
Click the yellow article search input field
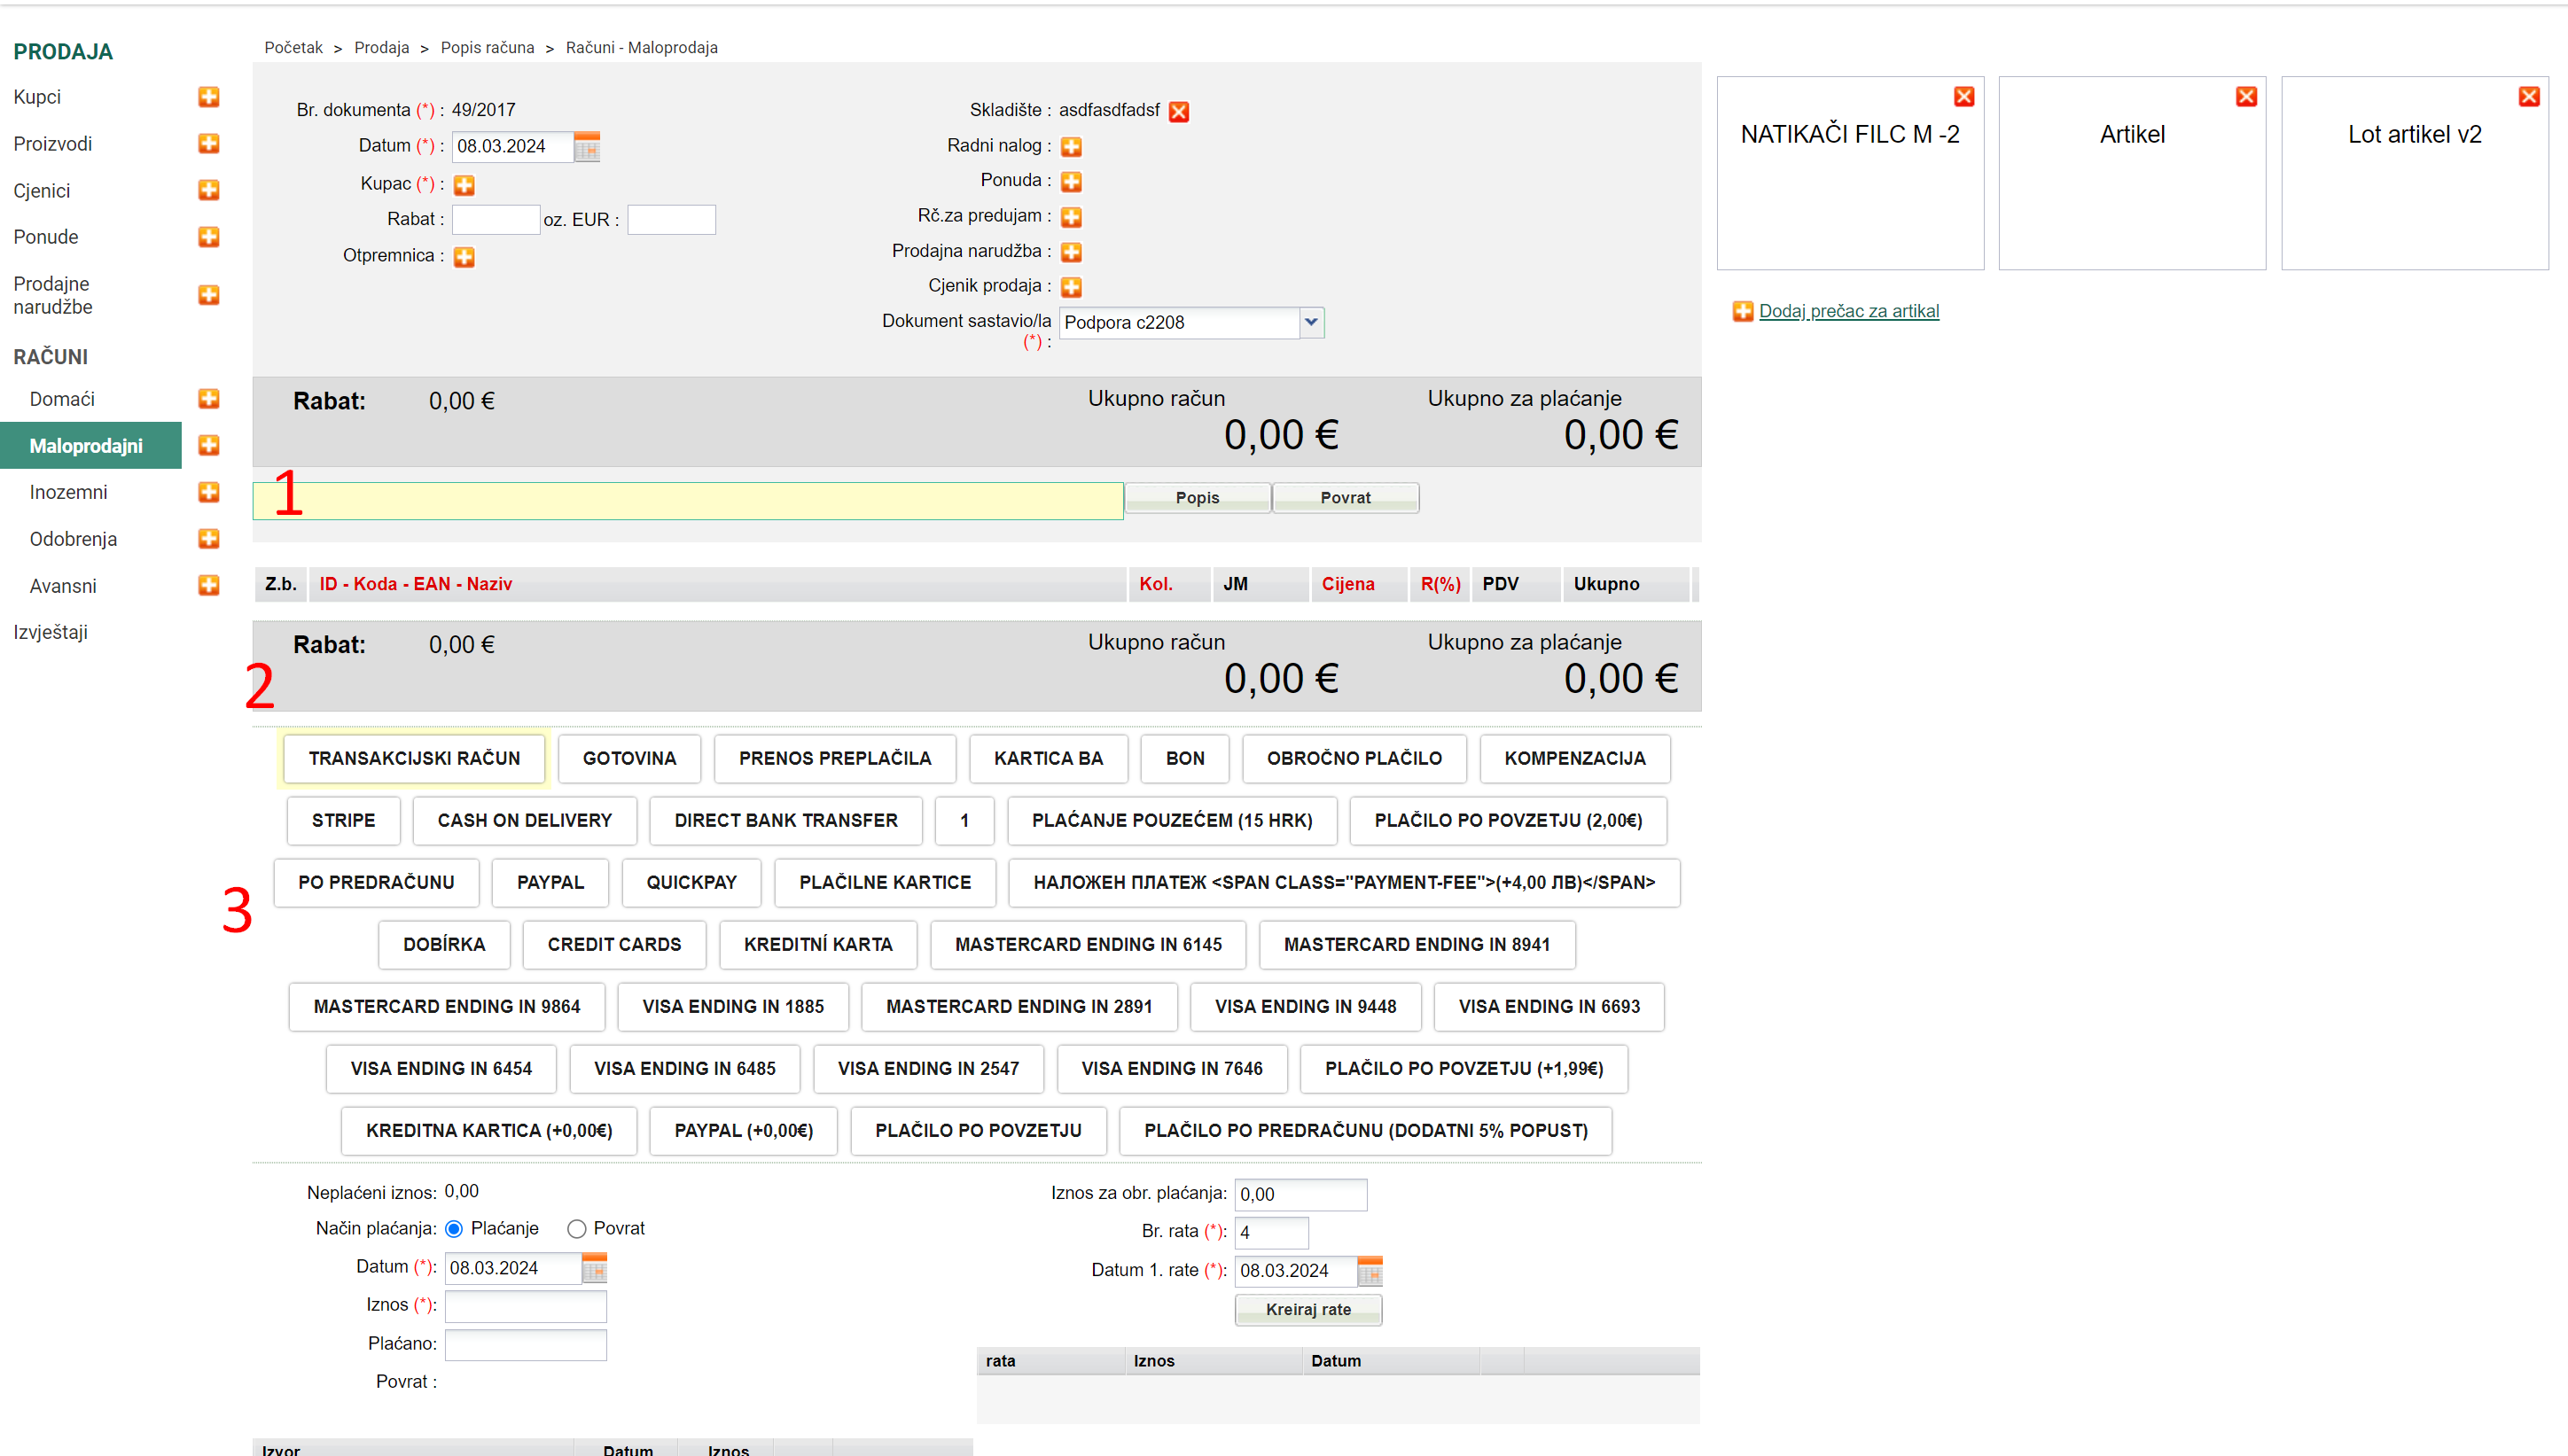coord(688,501)
